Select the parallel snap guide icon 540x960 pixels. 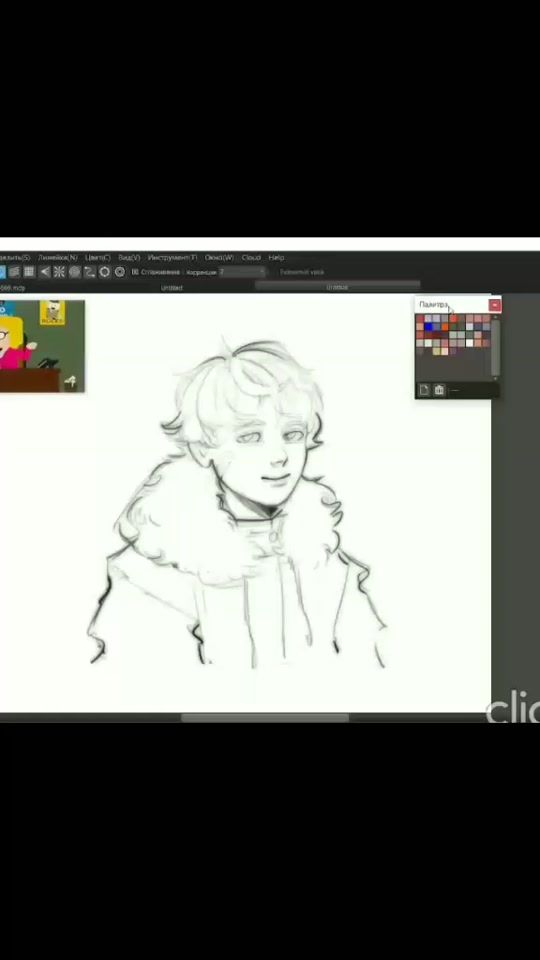[x=14, y=272]
